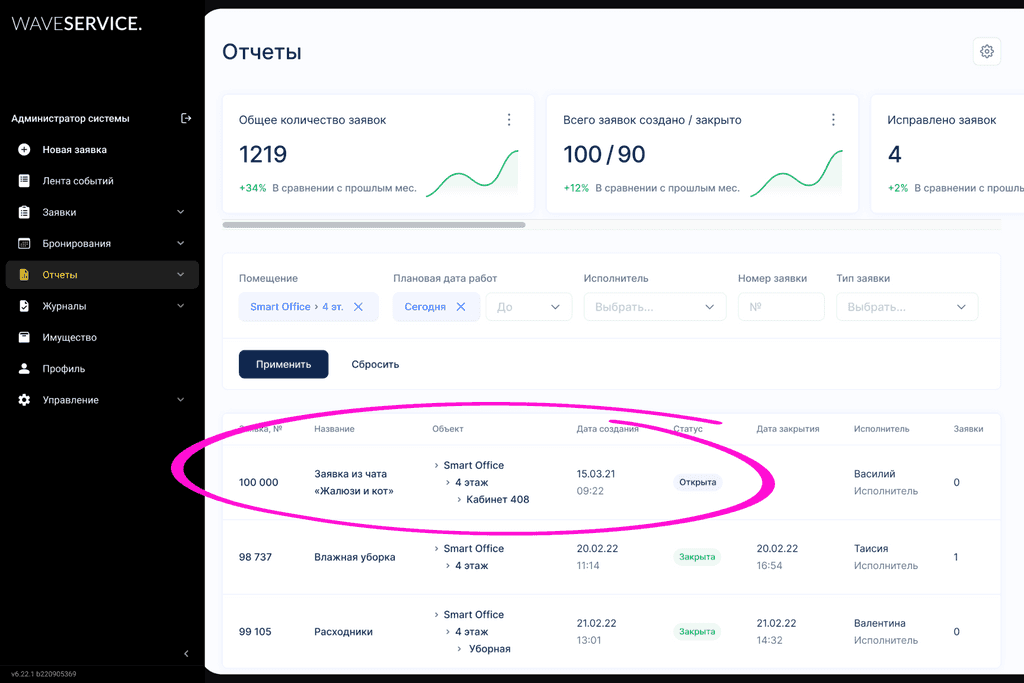
Task: Clear the Сегодня date filter chip
Action: click(x=461, y=307)
